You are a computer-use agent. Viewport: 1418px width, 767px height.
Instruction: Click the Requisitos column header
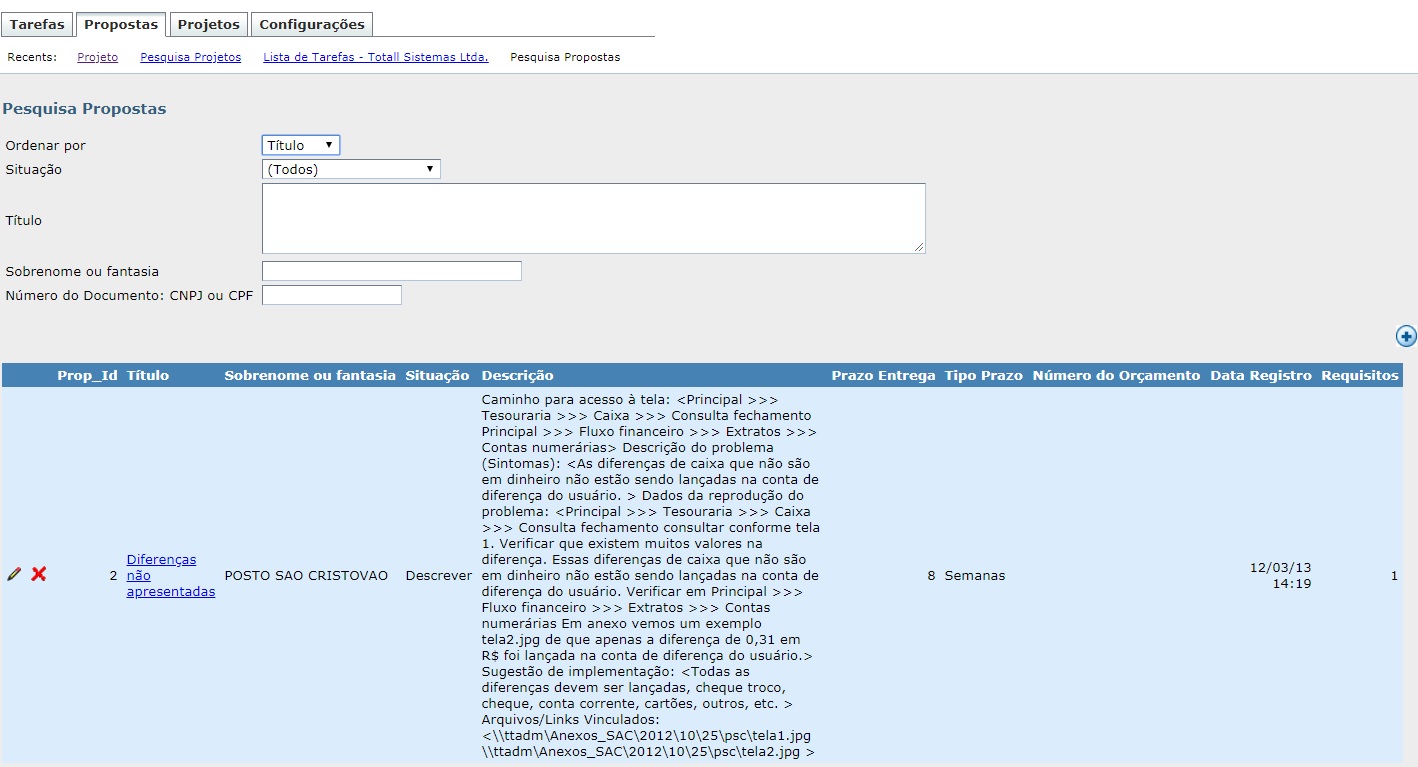(x=1360, y=375)
